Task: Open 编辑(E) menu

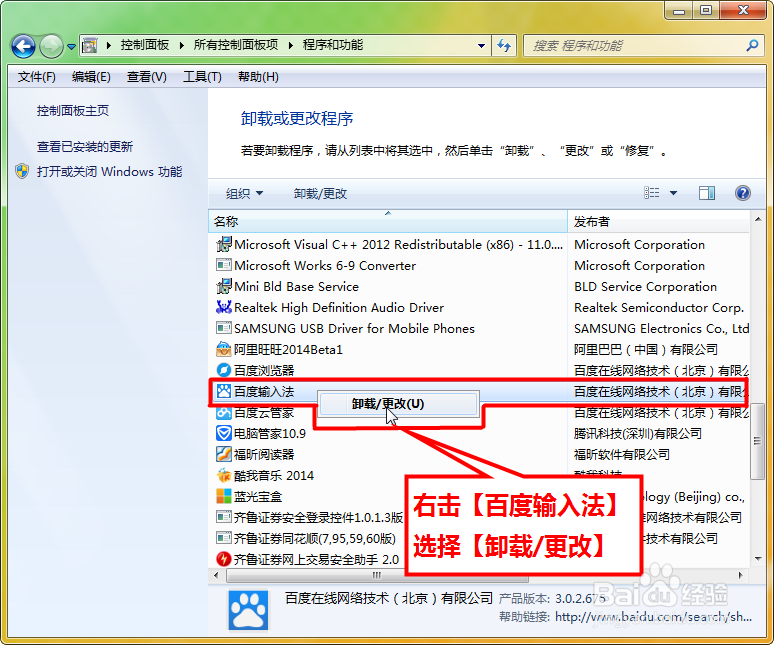Action: [91, 77]
